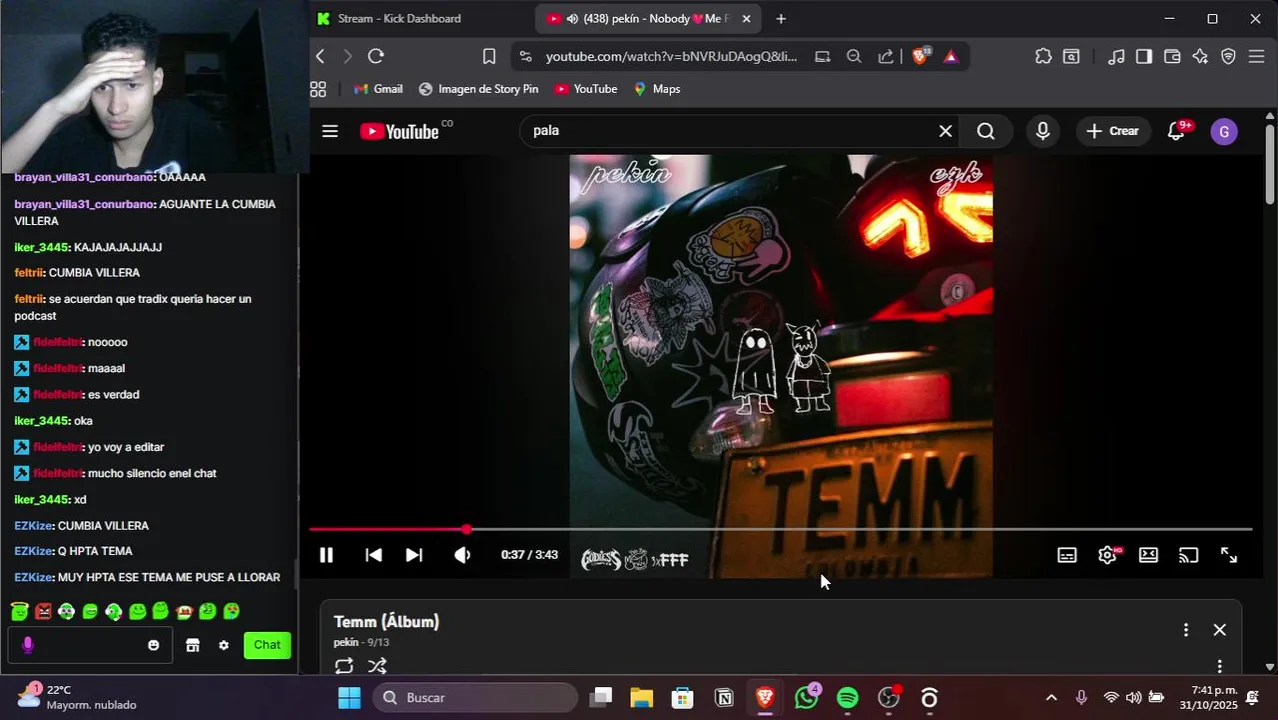1278x720 pixels.
Task: Open WhatsApp from the taskbar
Action: click(806, 697)
